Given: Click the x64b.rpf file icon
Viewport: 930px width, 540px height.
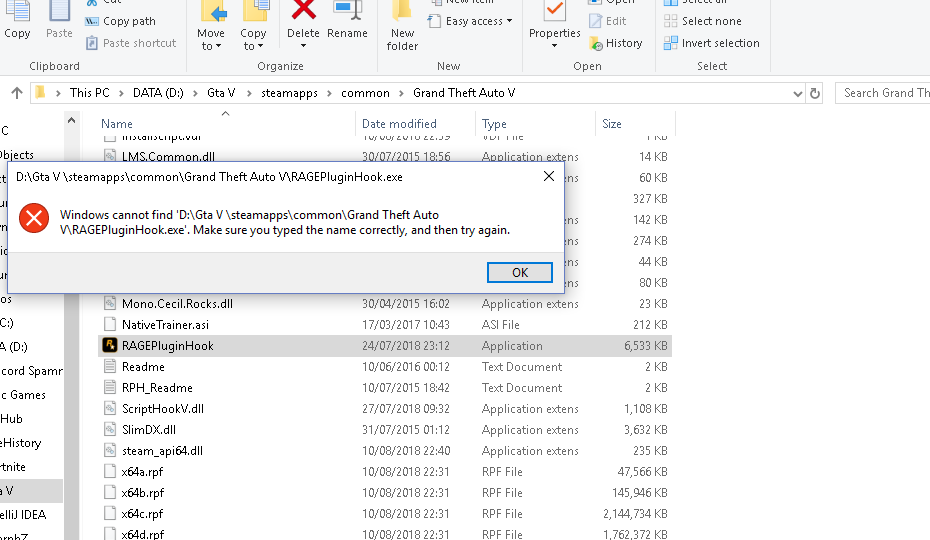Looking at the screenshot, I should click(x=110, y=492).
